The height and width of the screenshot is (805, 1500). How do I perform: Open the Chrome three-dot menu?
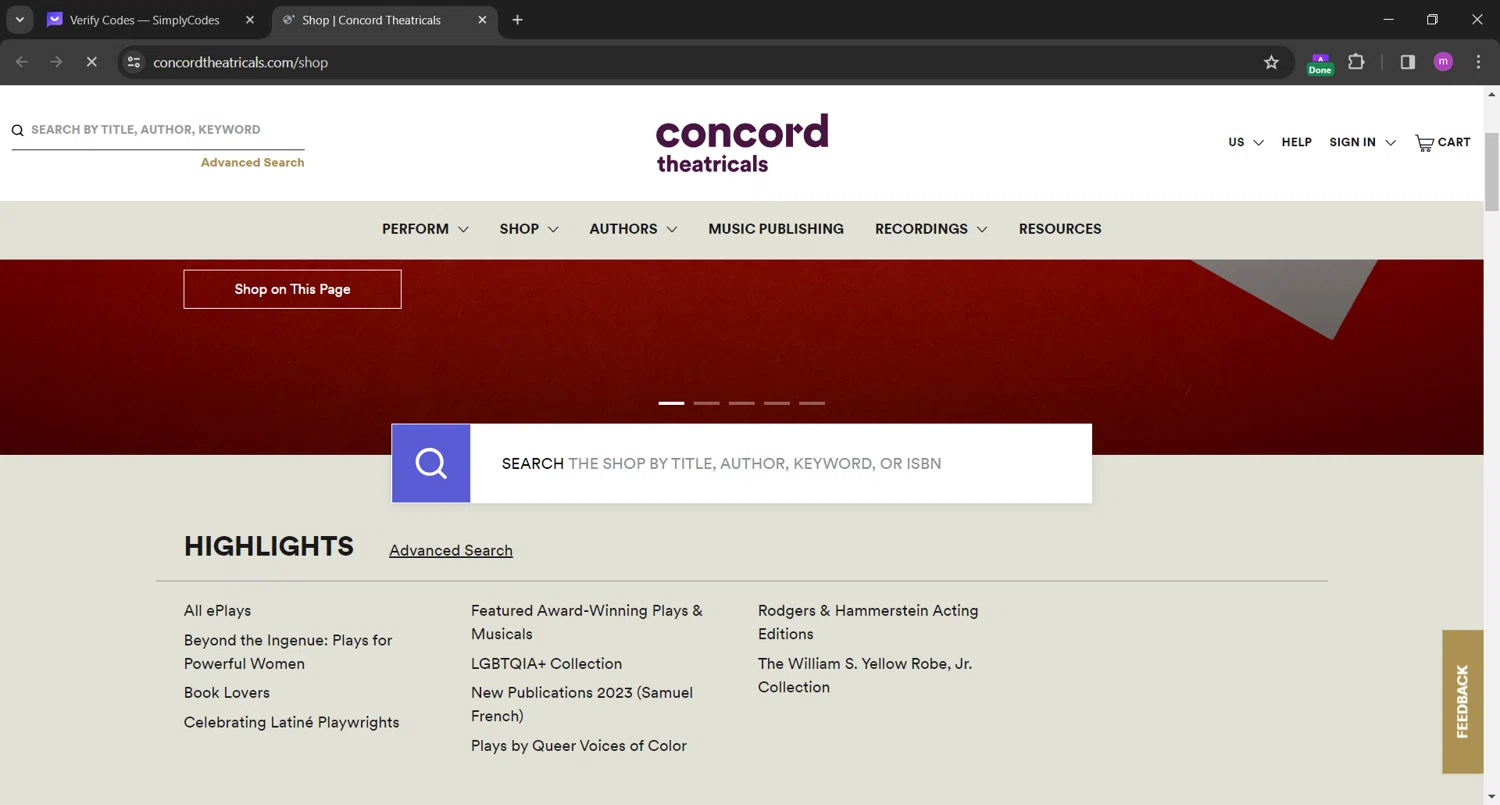pos(1478,62)
